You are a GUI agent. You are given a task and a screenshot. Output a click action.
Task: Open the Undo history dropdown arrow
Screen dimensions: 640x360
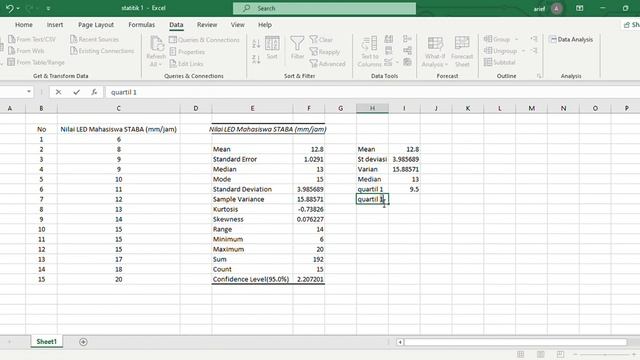pyautogui.click(x=18, y=9)
